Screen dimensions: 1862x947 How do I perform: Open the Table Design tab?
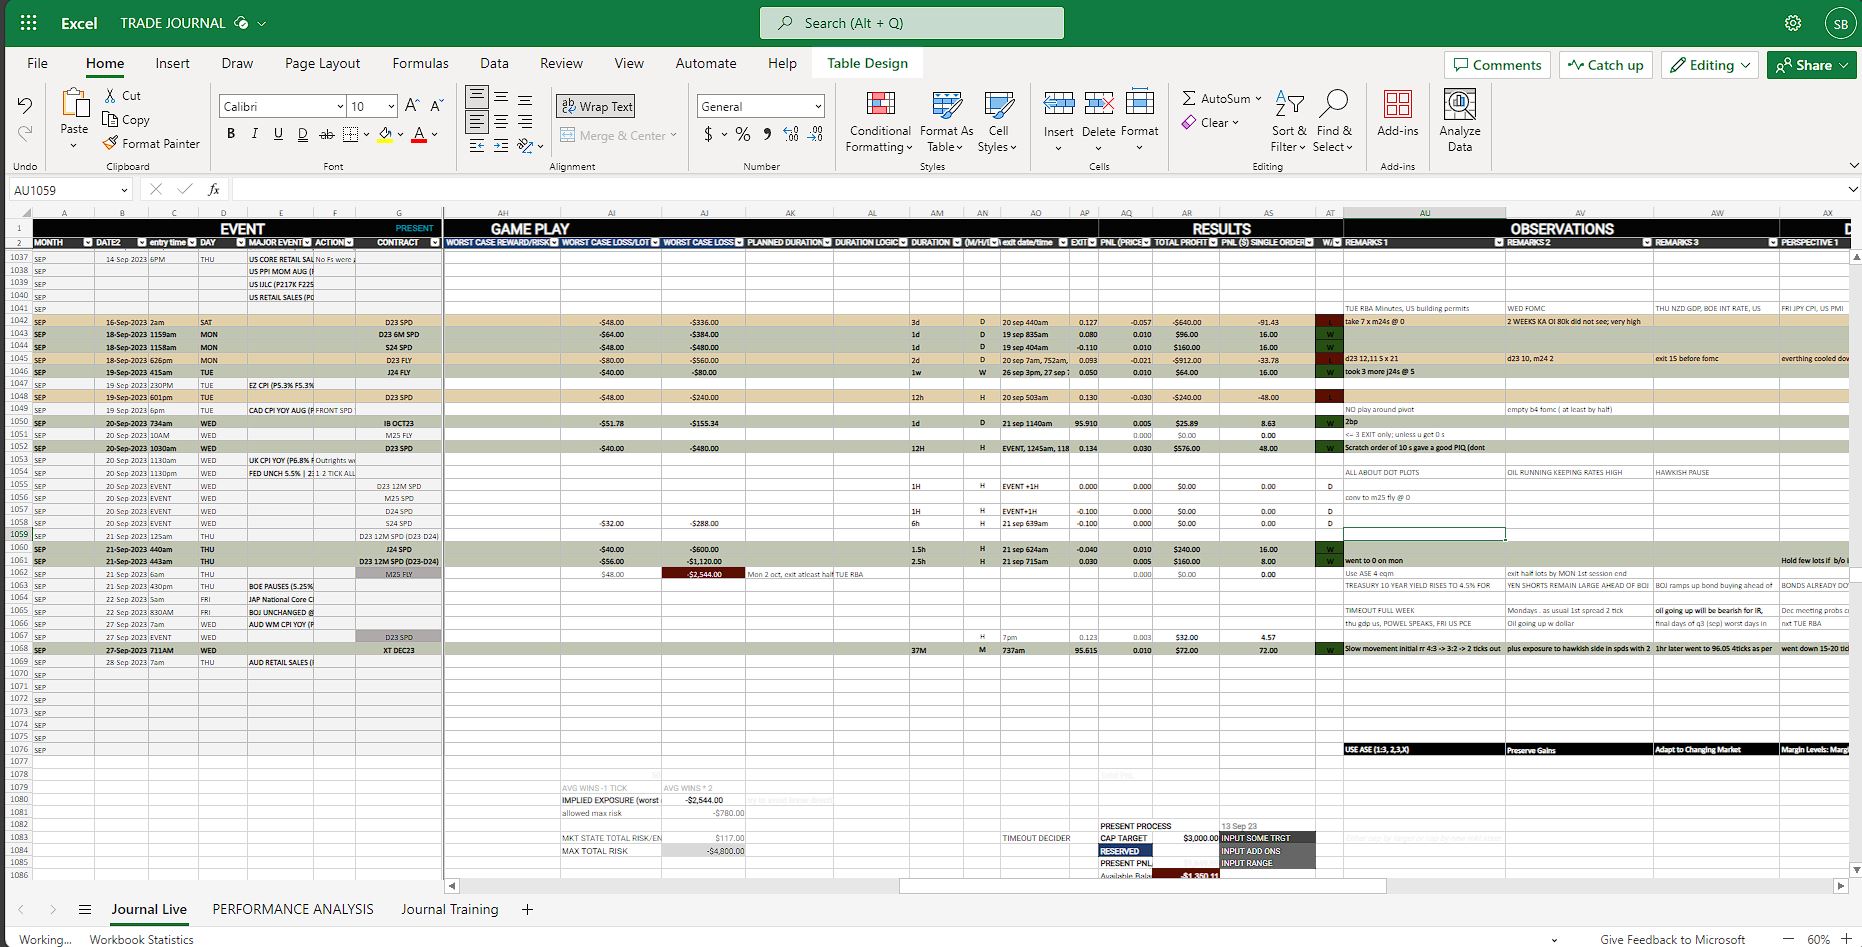[x=867, y=63]
